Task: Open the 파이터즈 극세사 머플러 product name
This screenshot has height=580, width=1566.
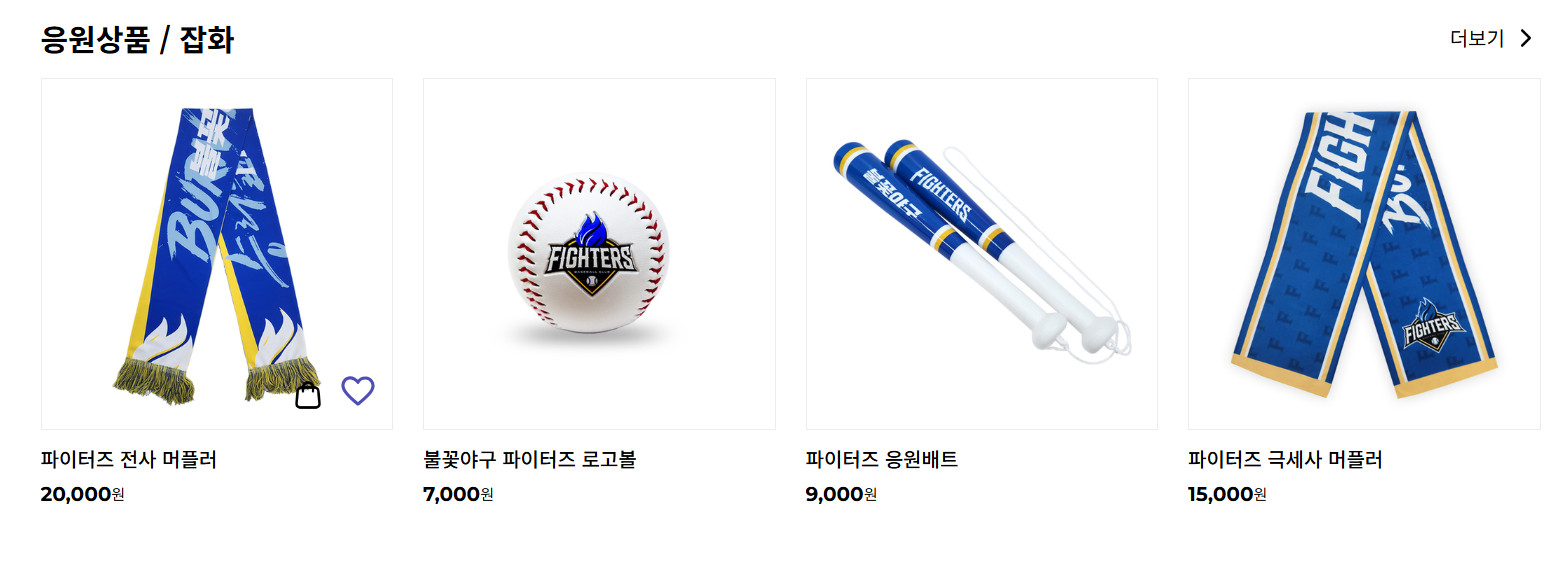Action: 1285,460
